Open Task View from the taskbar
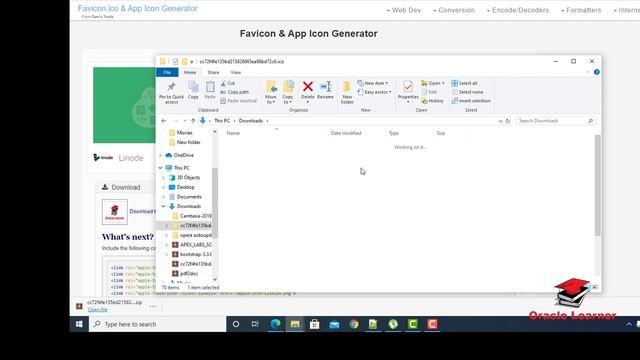Viewport: 640px width, 360px height. (x=255, y=324)
